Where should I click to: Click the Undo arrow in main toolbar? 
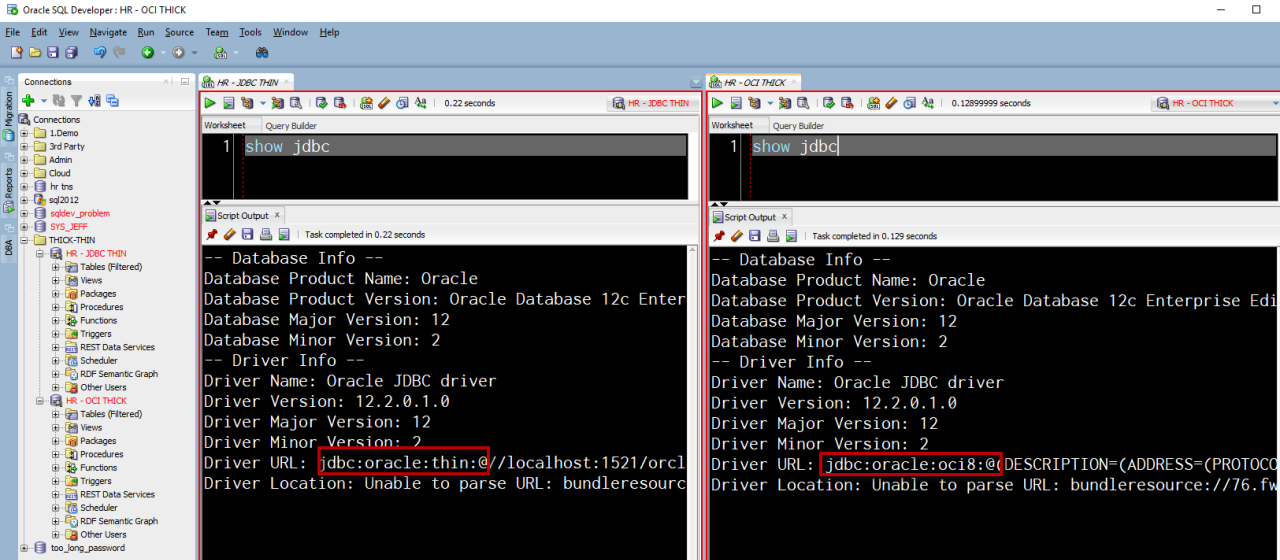coord(99,52)
